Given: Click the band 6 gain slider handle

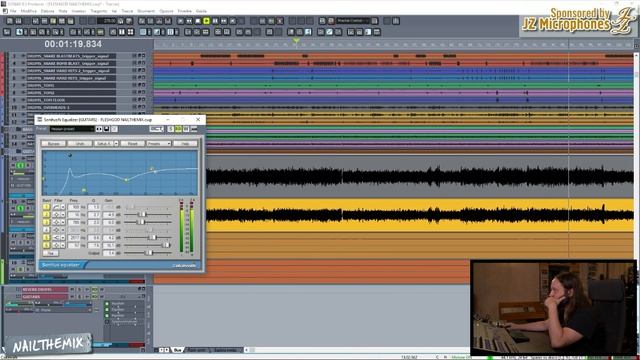Looking at the screenshot, I should click(x=166, y=245).
